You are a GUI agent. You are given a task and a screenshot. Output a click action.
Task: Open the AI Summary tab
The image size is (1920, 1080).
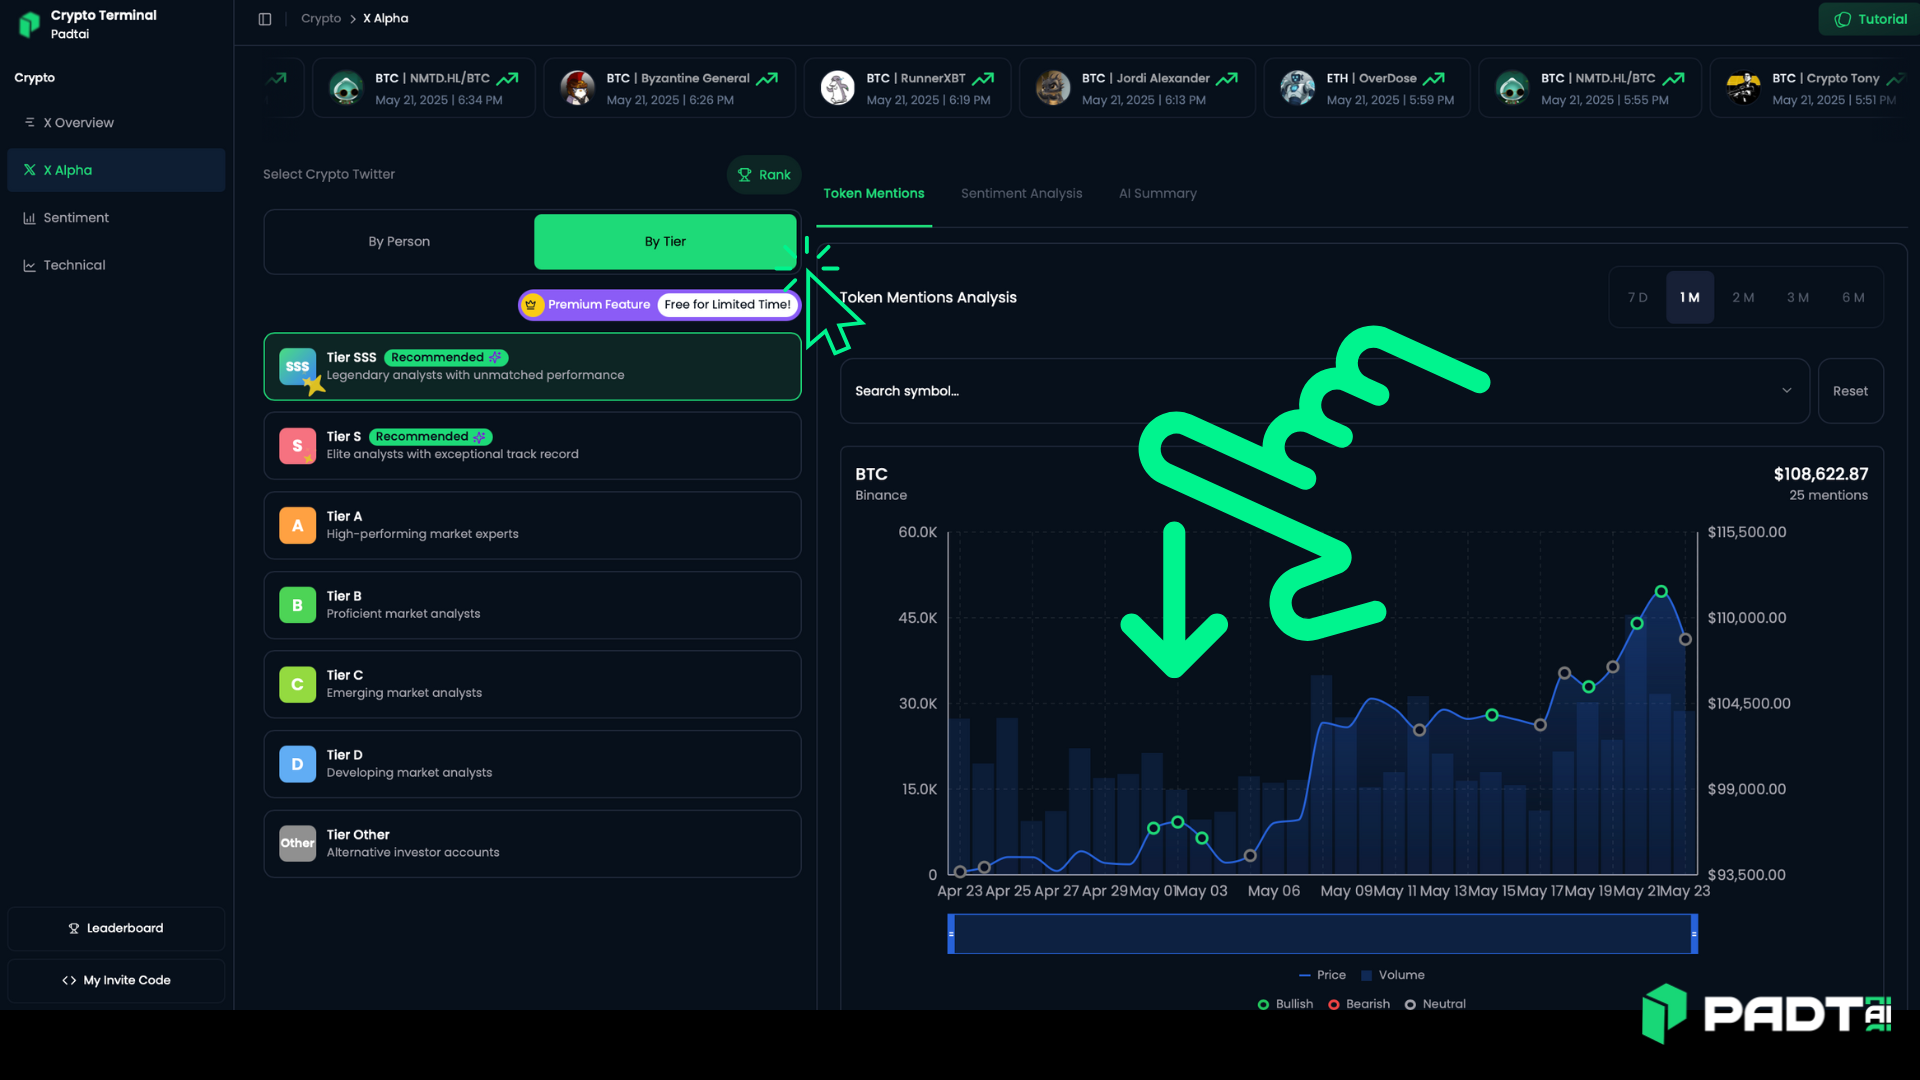pos(1157,194)
